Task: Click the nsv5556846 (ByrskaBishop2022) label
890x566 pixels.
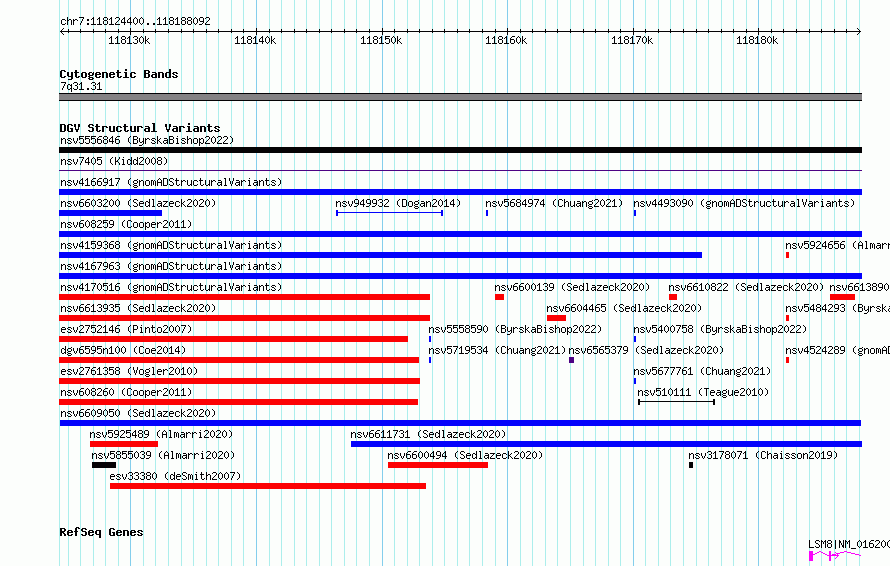Action: click(147, 140)
